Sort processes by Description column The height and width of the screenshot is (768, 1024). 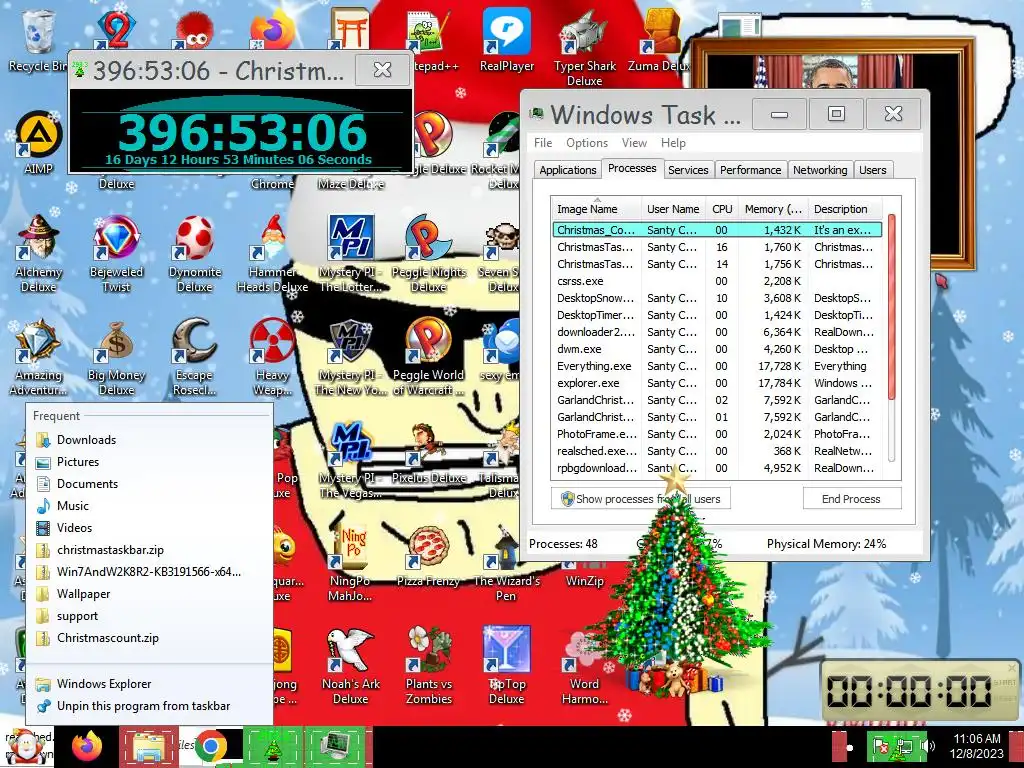(x=845, y=209)
